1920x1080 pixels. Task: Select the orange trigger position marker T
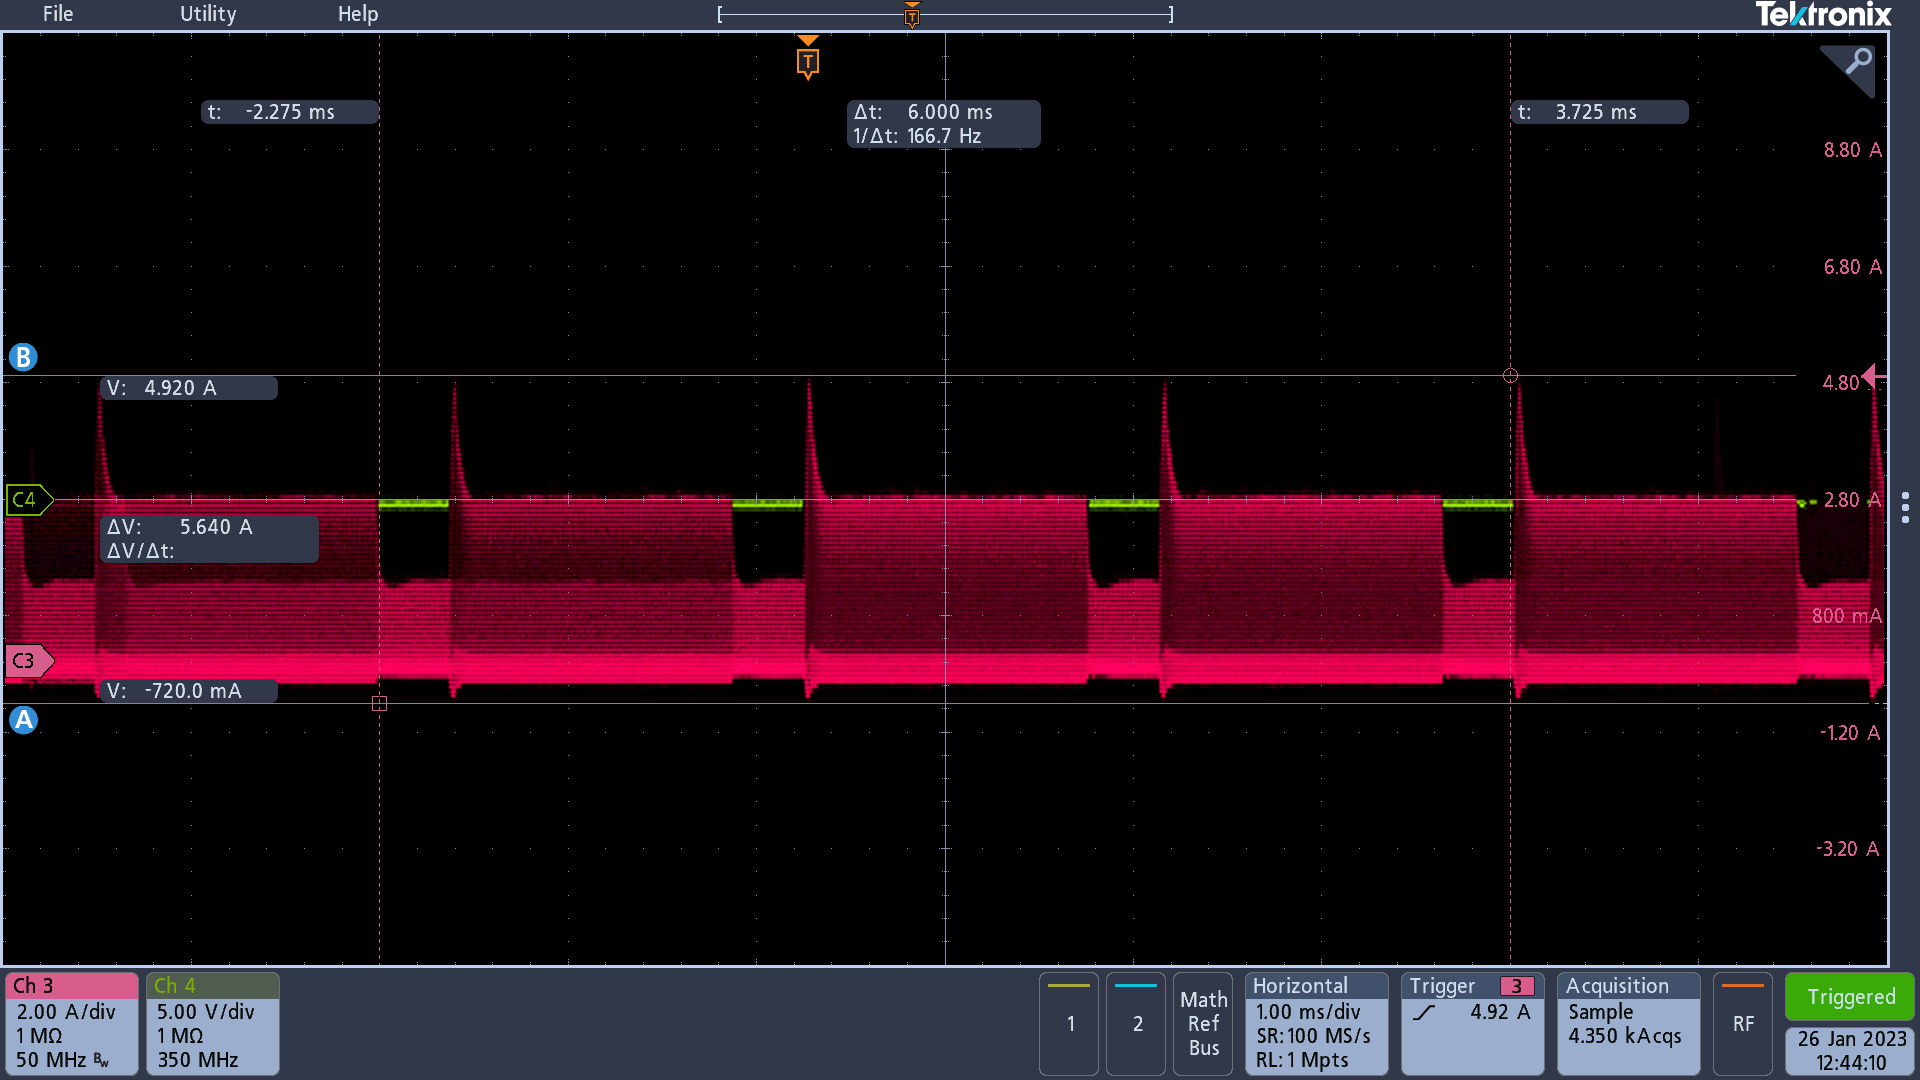pos(808,61)
